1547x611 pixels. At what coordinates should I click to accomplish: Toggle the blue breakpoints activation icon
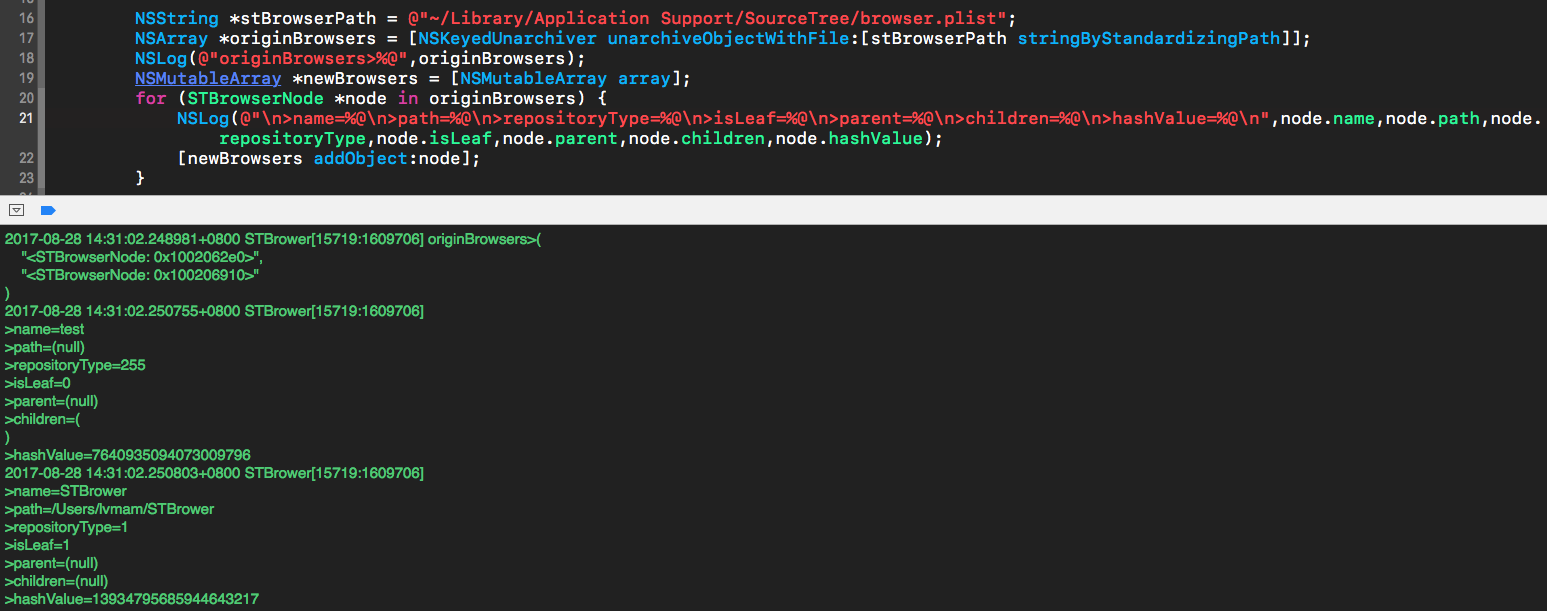pos(47,210)
